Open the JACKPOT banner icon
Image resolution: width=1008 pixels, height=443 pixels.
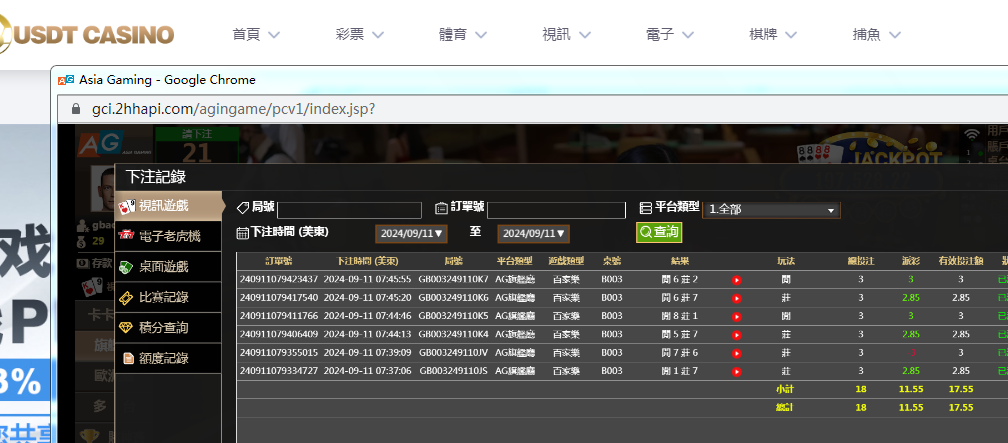[893, 155]
